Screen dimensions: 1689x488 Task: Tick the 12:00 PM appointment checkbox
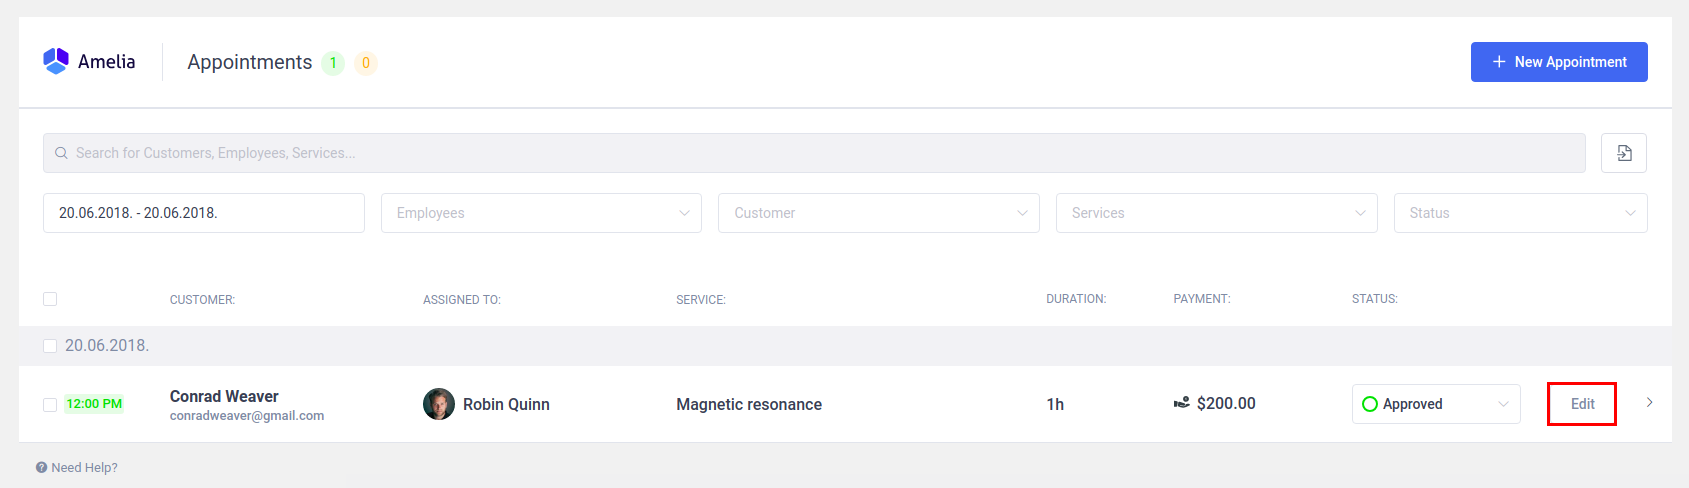pyautogui.click(x=50, y=404)
